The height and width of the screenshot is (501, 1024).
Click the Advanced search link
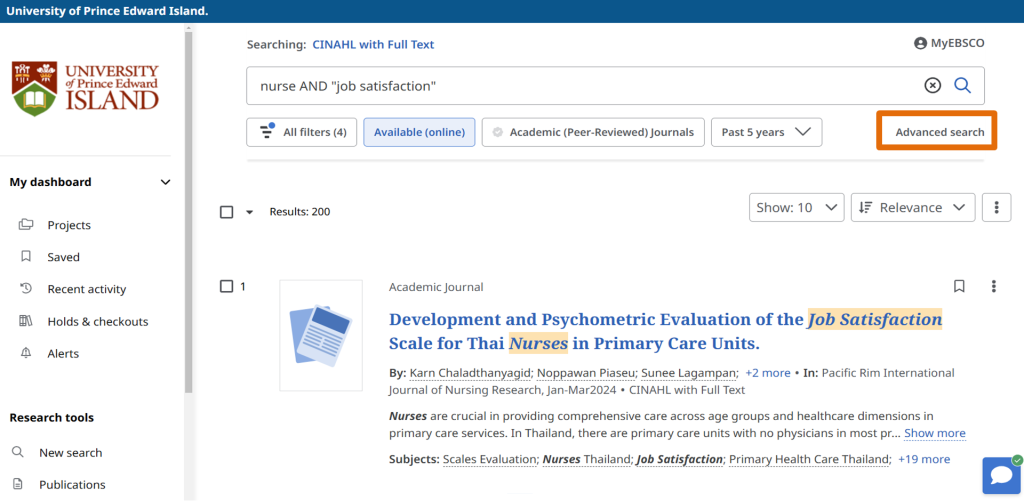(939, 132)
